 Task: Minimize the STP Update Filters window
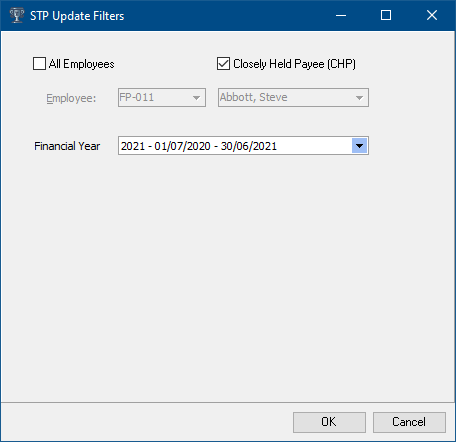click(x=341, y=15)
